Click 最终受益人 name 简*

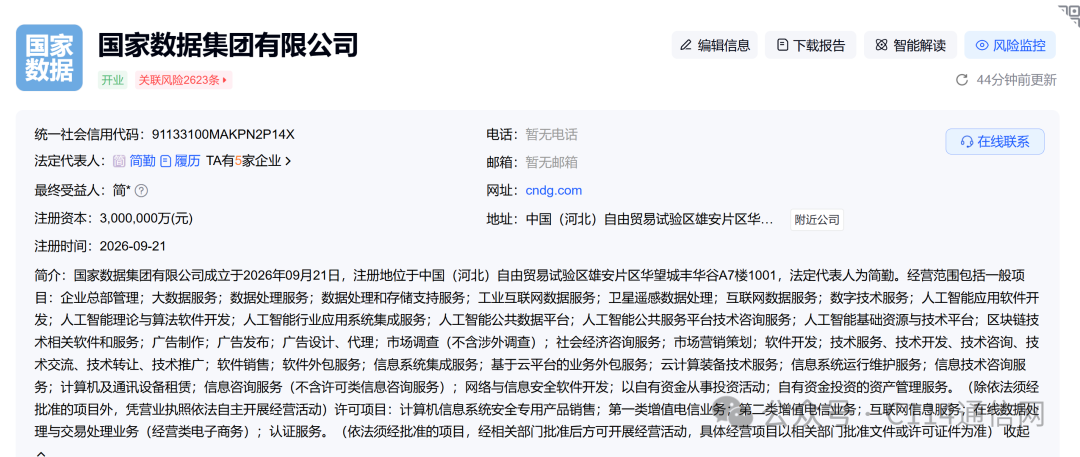pos(121,190)
